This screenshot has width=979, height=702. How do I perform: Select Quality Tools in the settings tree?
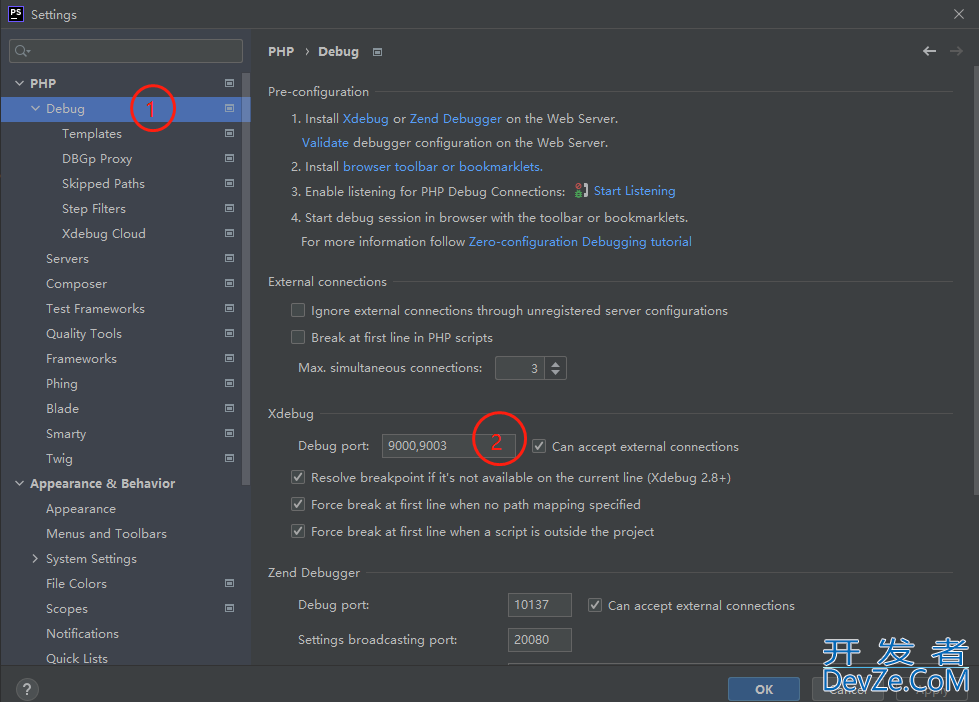click(x=84, y=334)
